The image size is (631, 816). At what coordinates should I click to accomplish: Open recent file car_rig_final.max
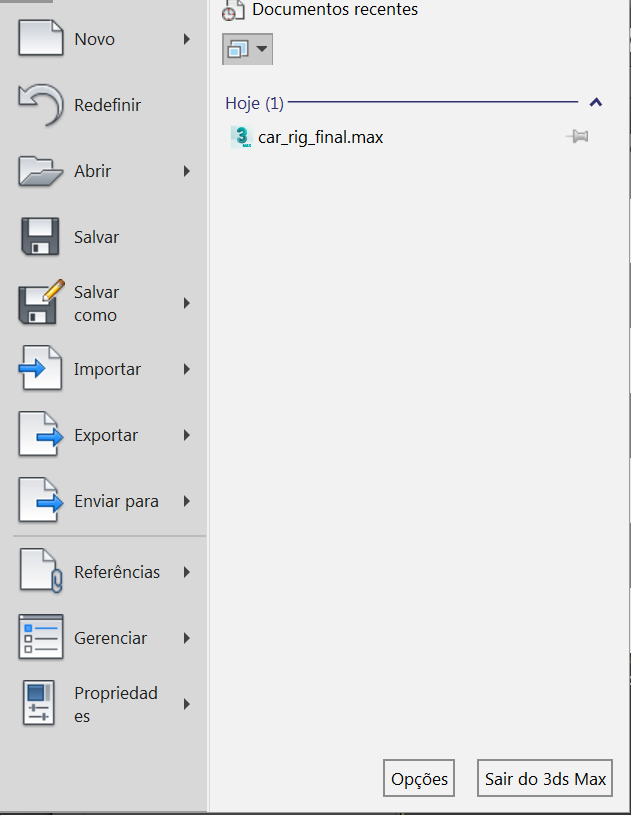pos(320,137)
